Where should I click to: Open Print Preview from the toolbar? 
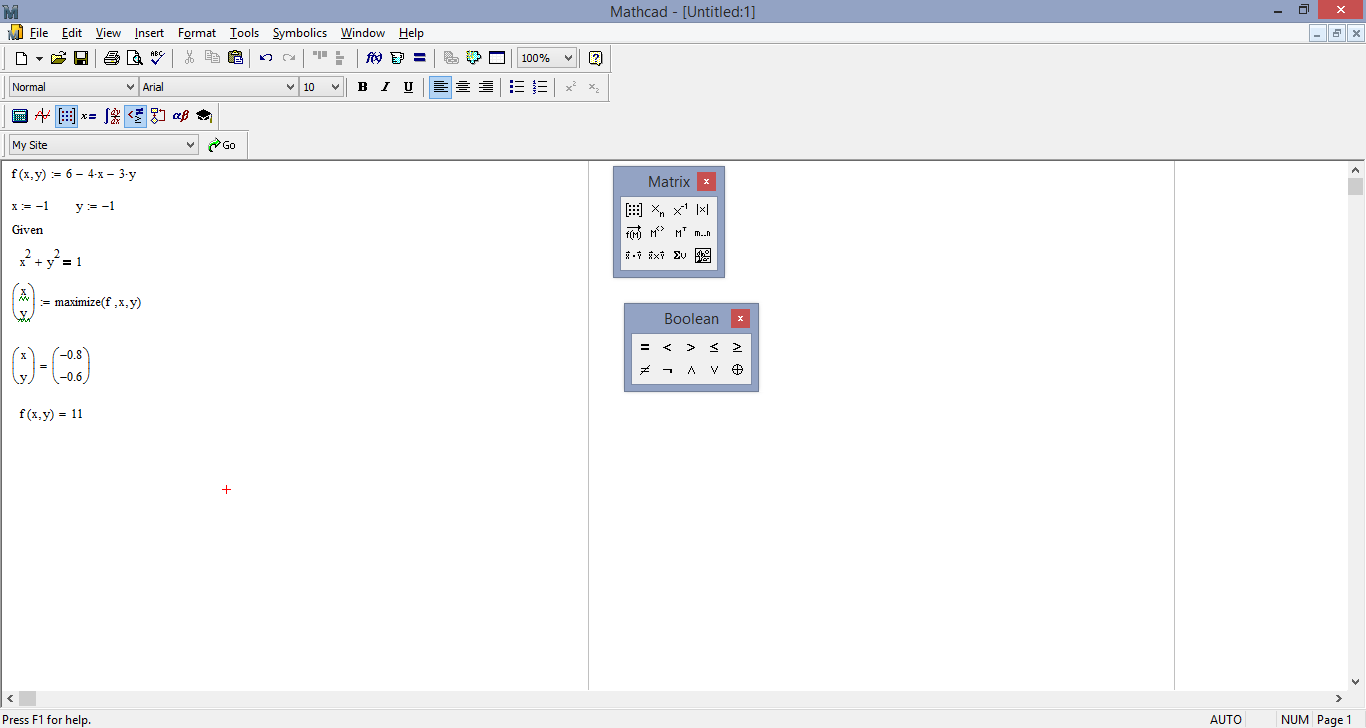pyautogui.click(x=134, y=58)
